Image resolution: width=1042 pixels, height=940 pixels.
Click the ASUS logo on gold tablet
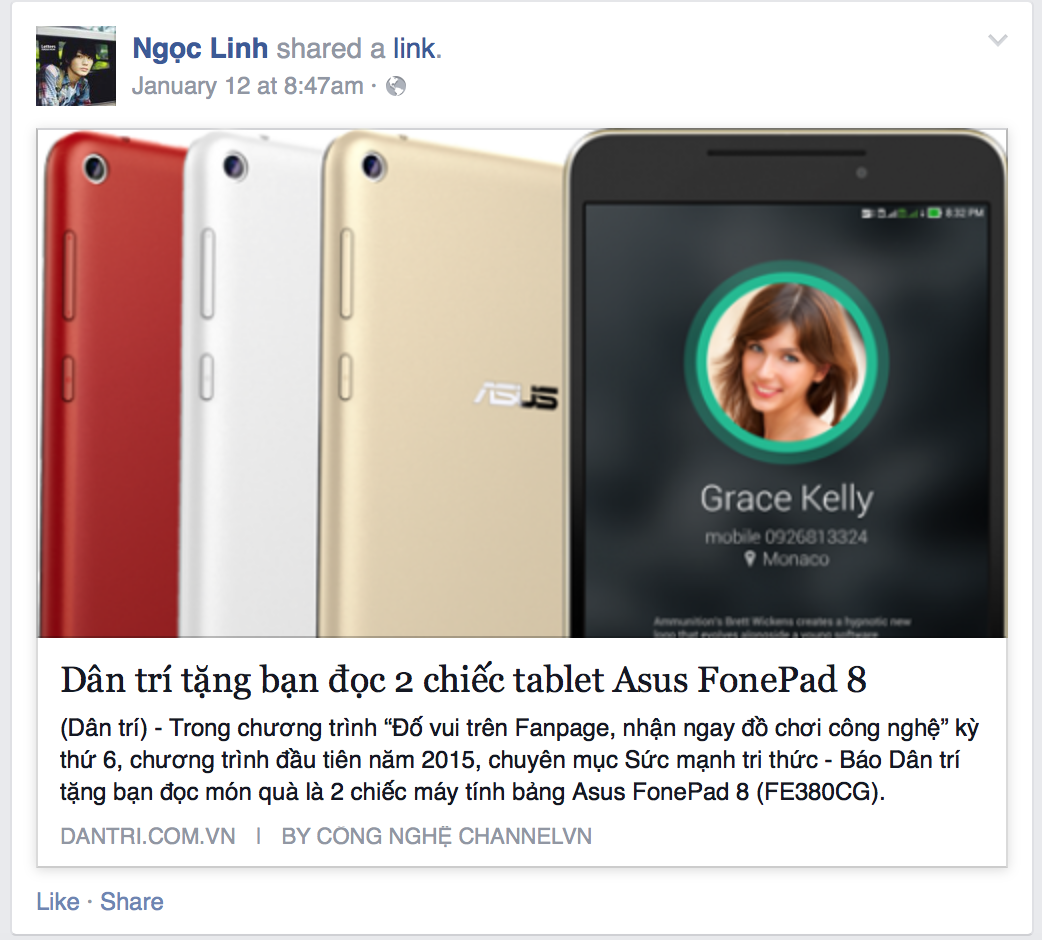click(x=517, y=395)
